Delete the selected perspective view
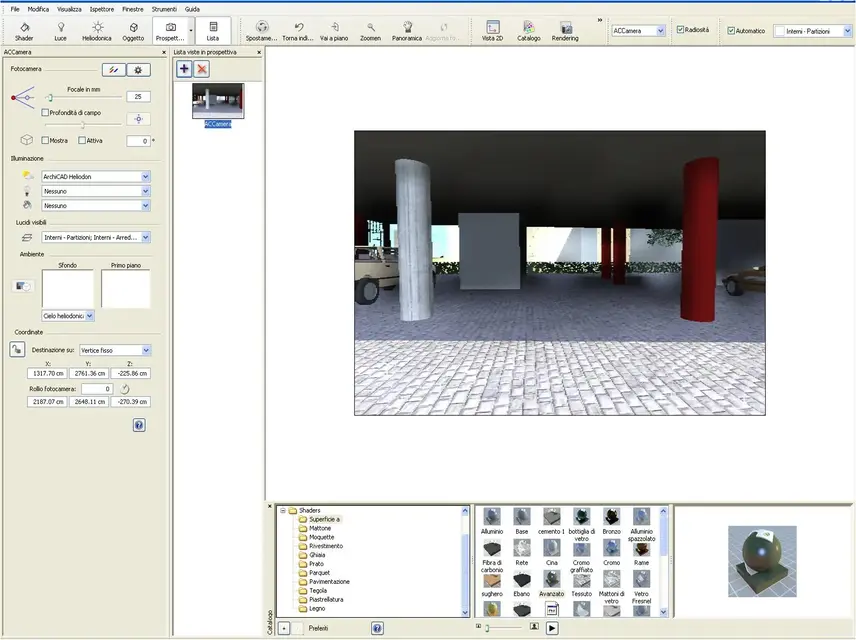 [x=202, y=69]
